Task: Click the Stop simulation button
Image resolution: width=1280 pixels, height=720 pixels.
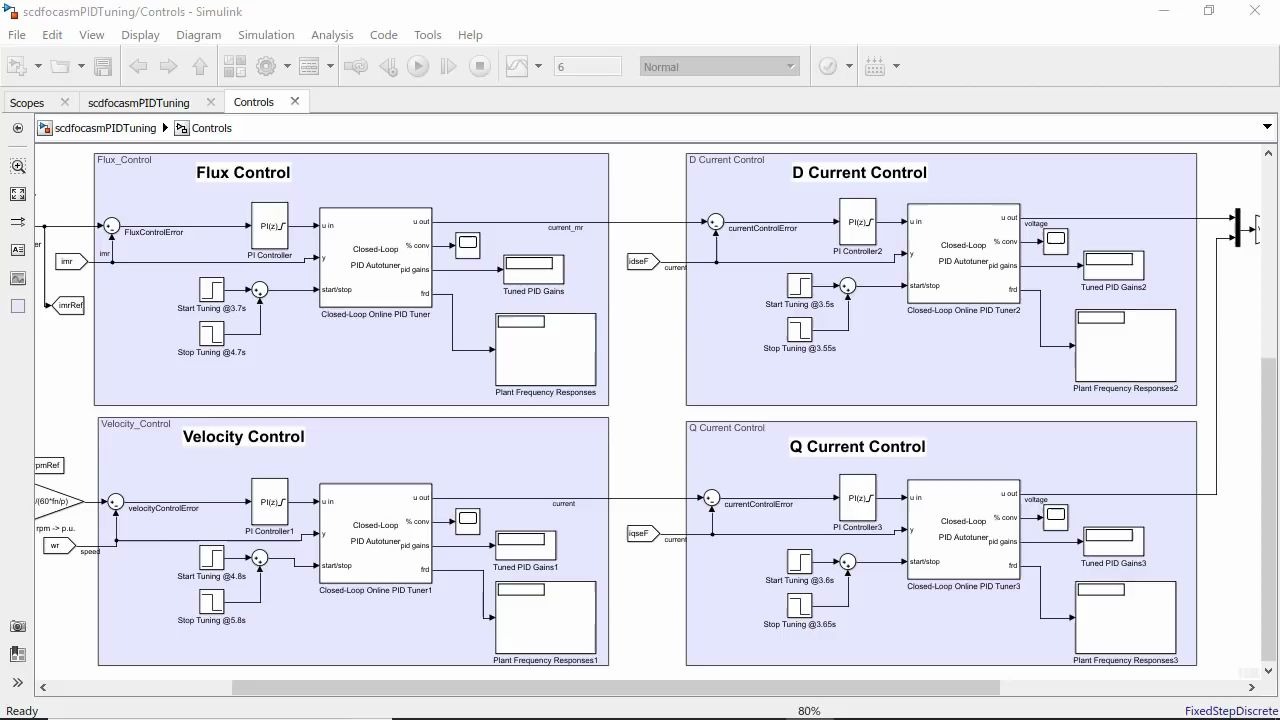Action: [480, 66]
